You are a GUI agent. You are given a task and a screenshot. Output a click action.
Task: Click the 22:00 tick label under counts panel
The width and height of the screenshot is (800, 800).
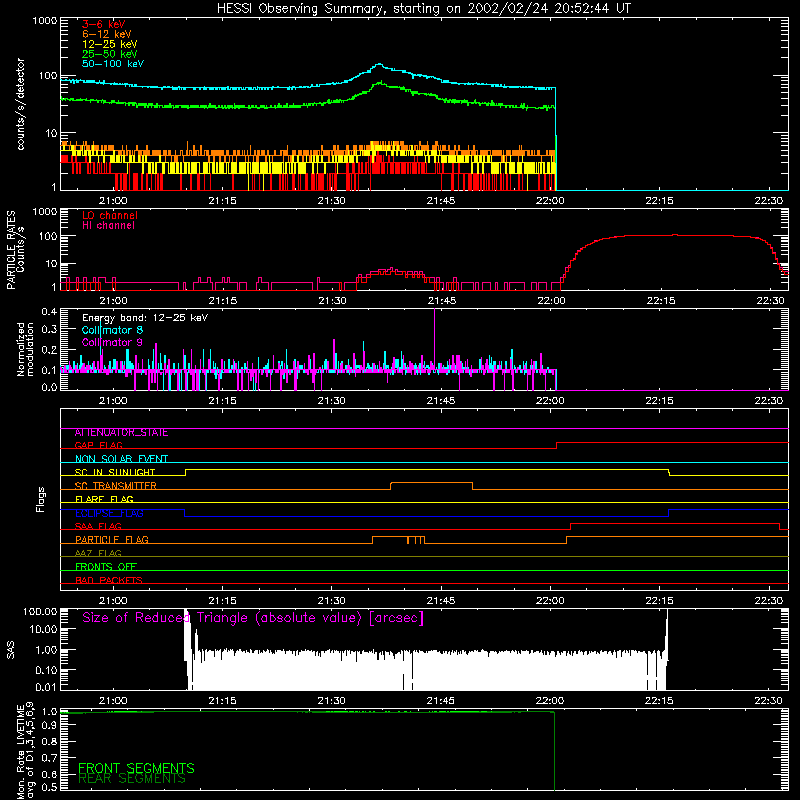pyautogui.click(x=550, y=201)
